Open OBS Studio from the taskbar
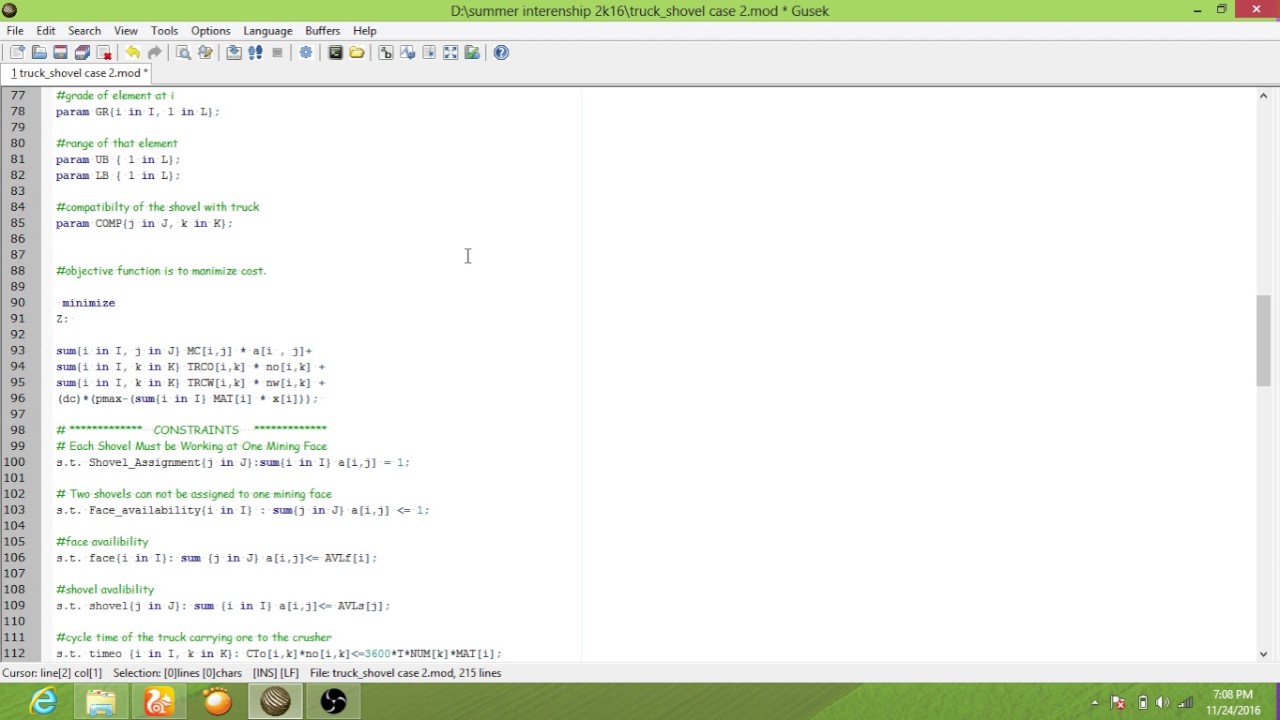 tap(333, 702)
